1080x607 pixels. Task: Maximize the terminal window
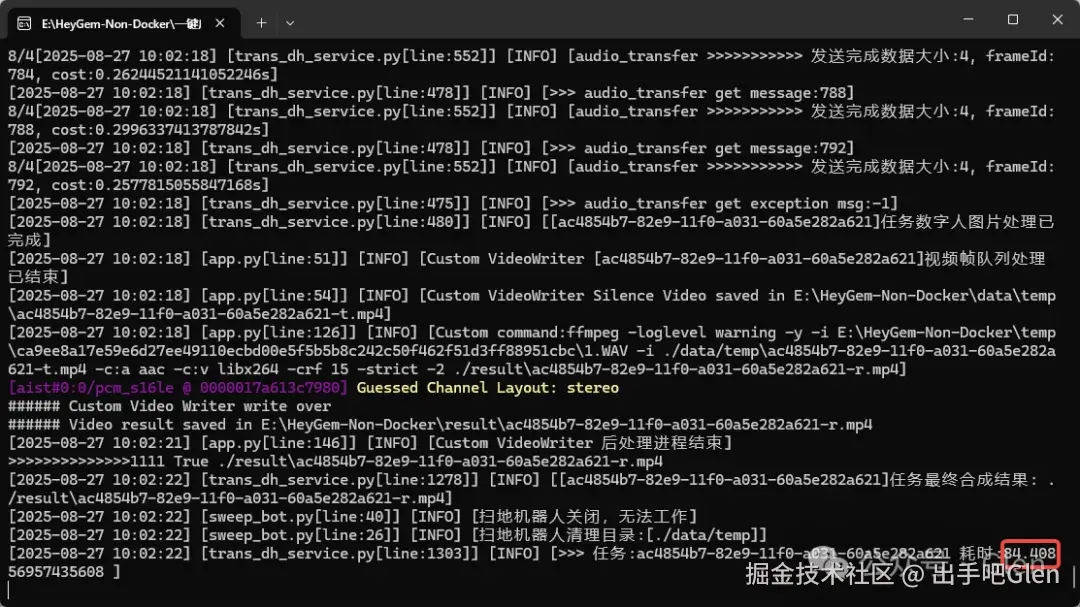coord(1012,19)
